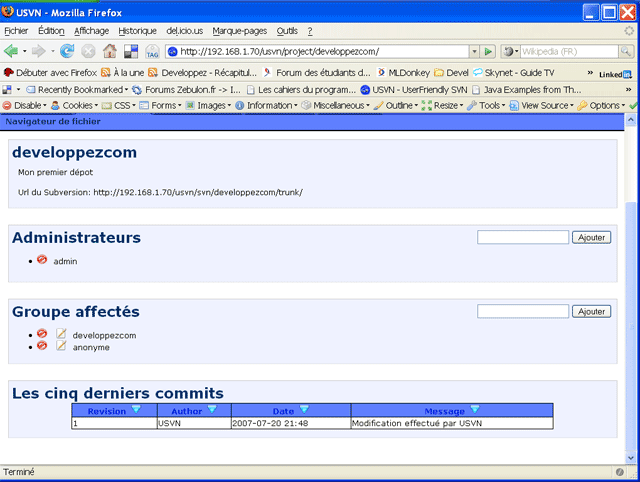Reload the page with the refresh icon
640x482 pixels.
click(x=67, y=51)
